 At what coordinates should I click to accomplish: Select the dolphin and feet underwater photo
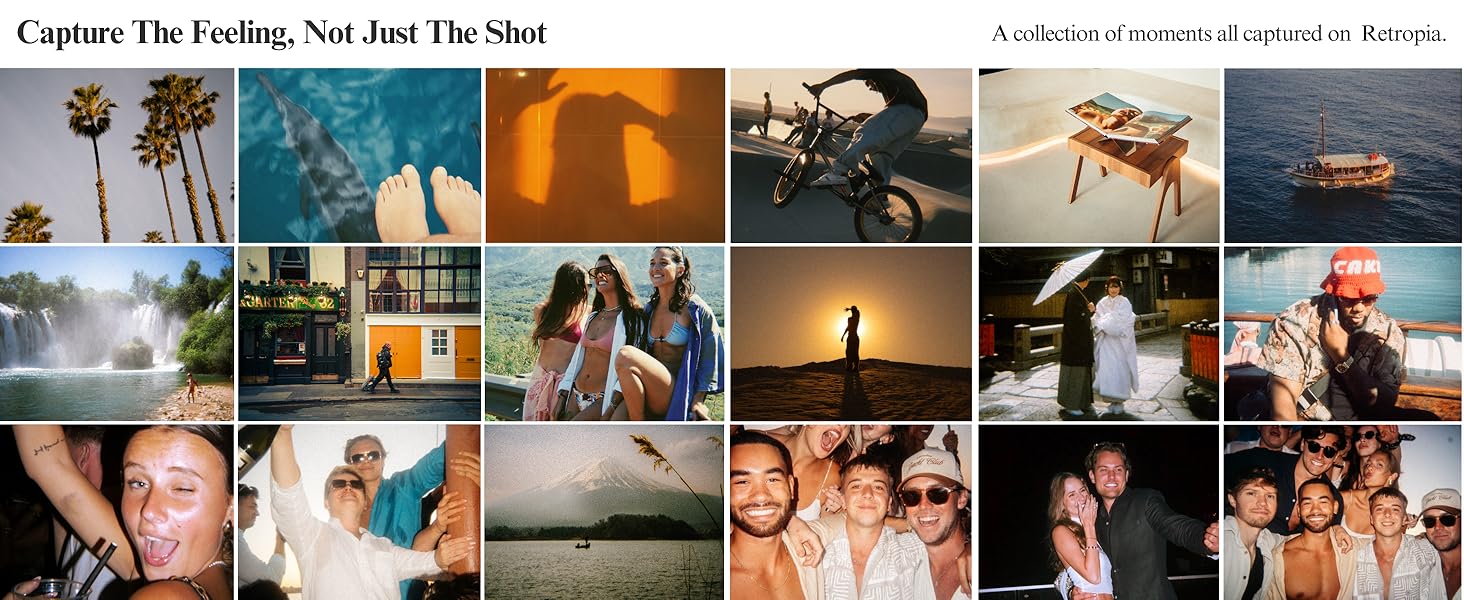point(360,155)
